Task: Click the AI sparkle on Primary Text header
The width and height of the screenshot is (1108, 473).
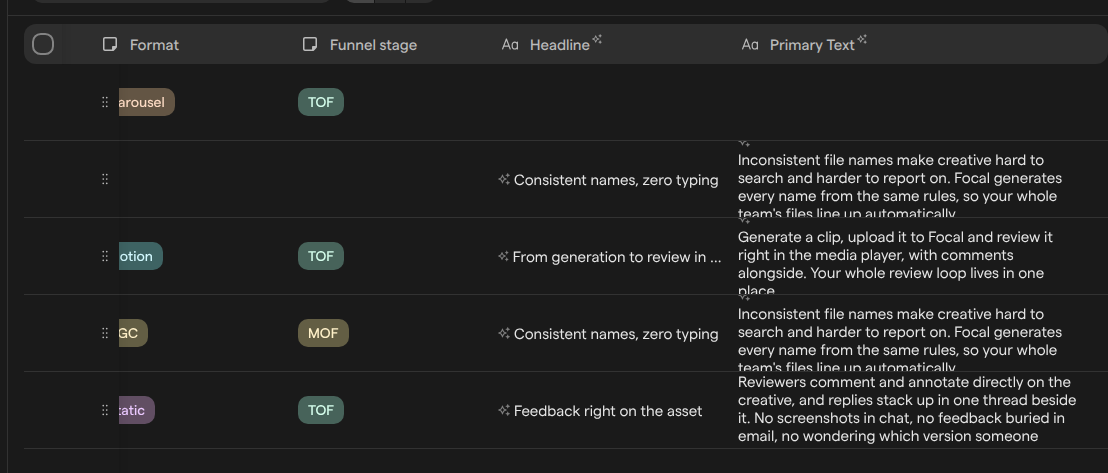Action: 862,40
